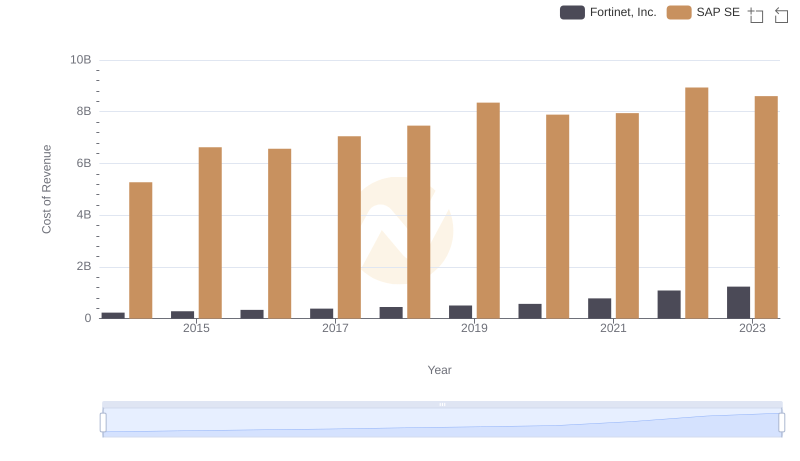Click the SAP SE bar for 2015
This screenshot has height=461, width=800.
(210, 233)
